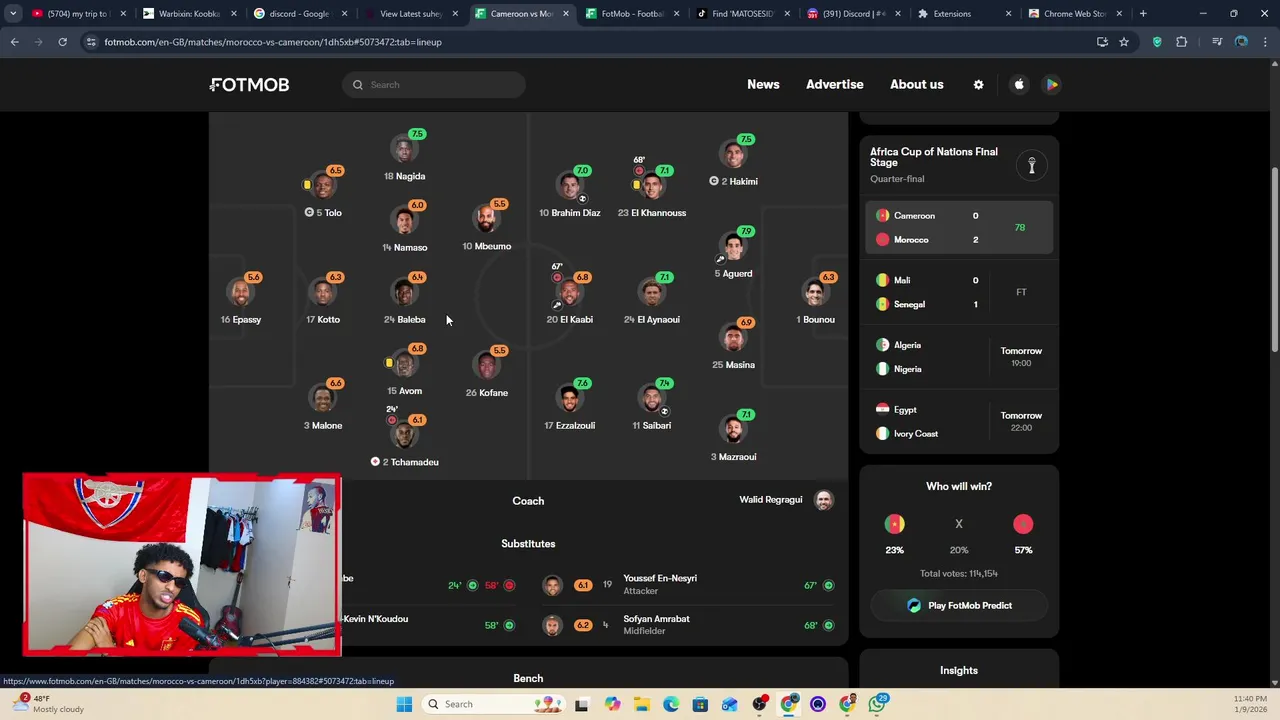Open the Advertise menu item
1280x720 pixels.
coord(835,84)
